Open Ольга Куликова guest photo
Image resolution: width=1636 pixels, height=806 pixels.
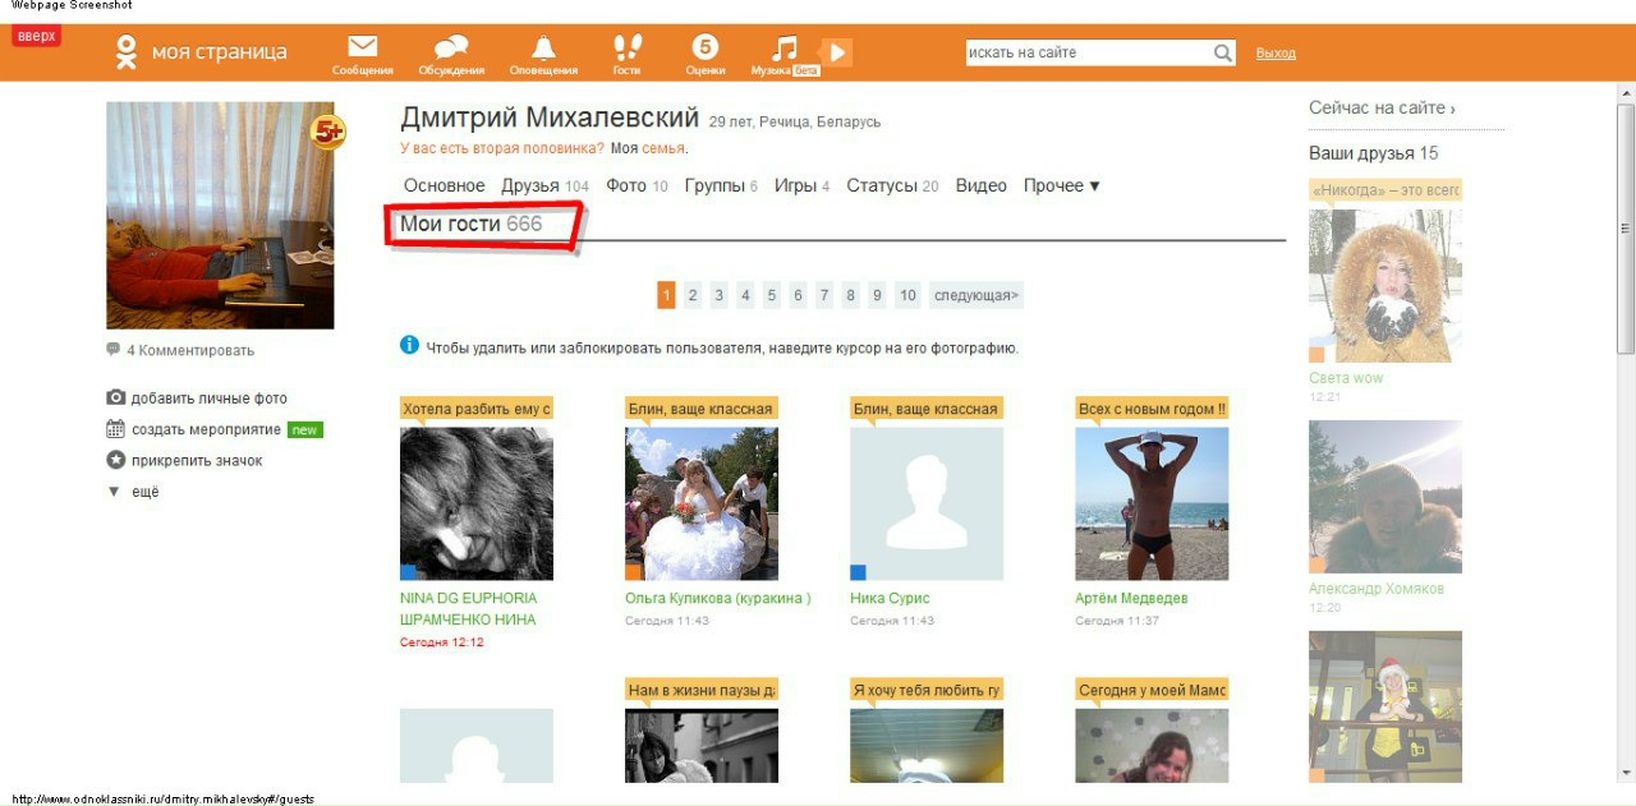click(x=701, y=504)
